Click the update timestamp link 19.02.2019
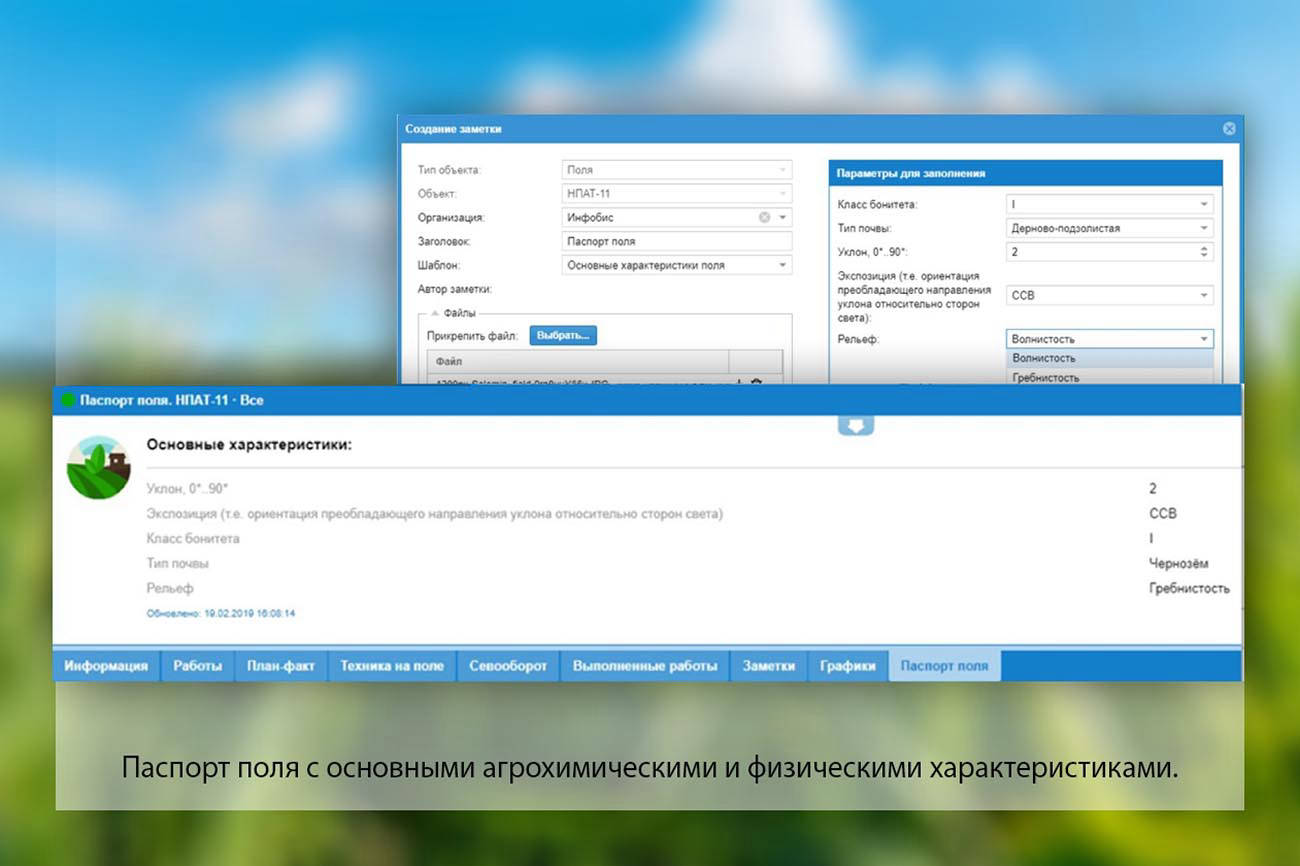 pyautogui.click(x=220, y=613)
